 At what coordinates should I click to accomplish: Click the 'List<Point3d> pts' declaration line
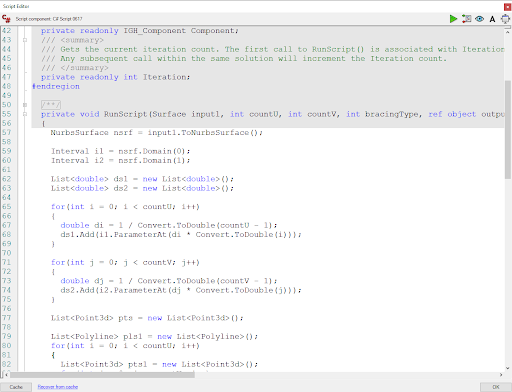[147, 318]
